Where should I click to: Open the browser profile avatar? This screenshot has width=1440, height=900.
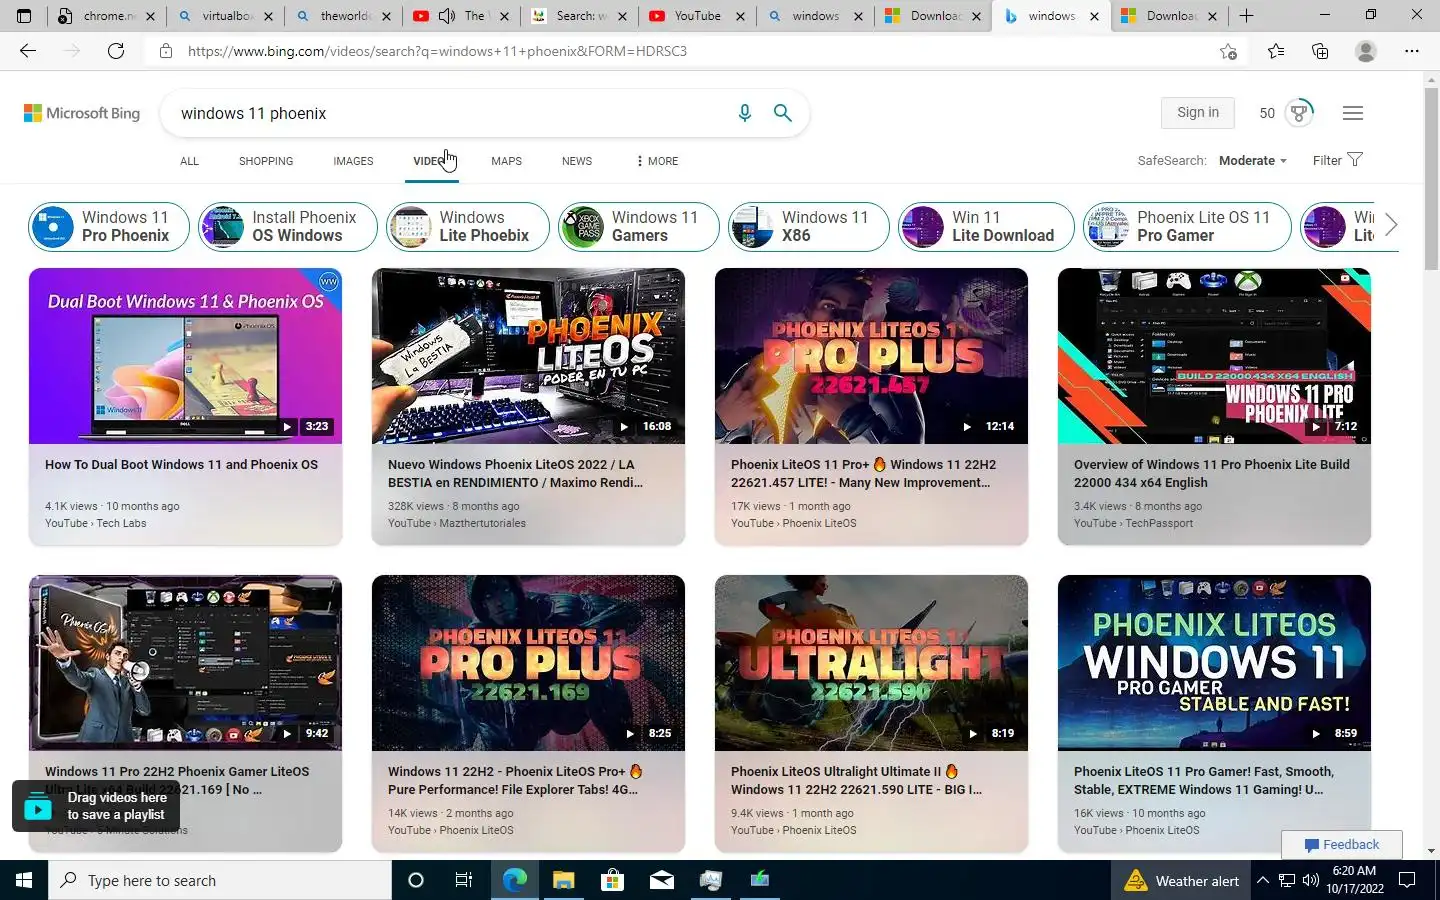pos(1365,51)
